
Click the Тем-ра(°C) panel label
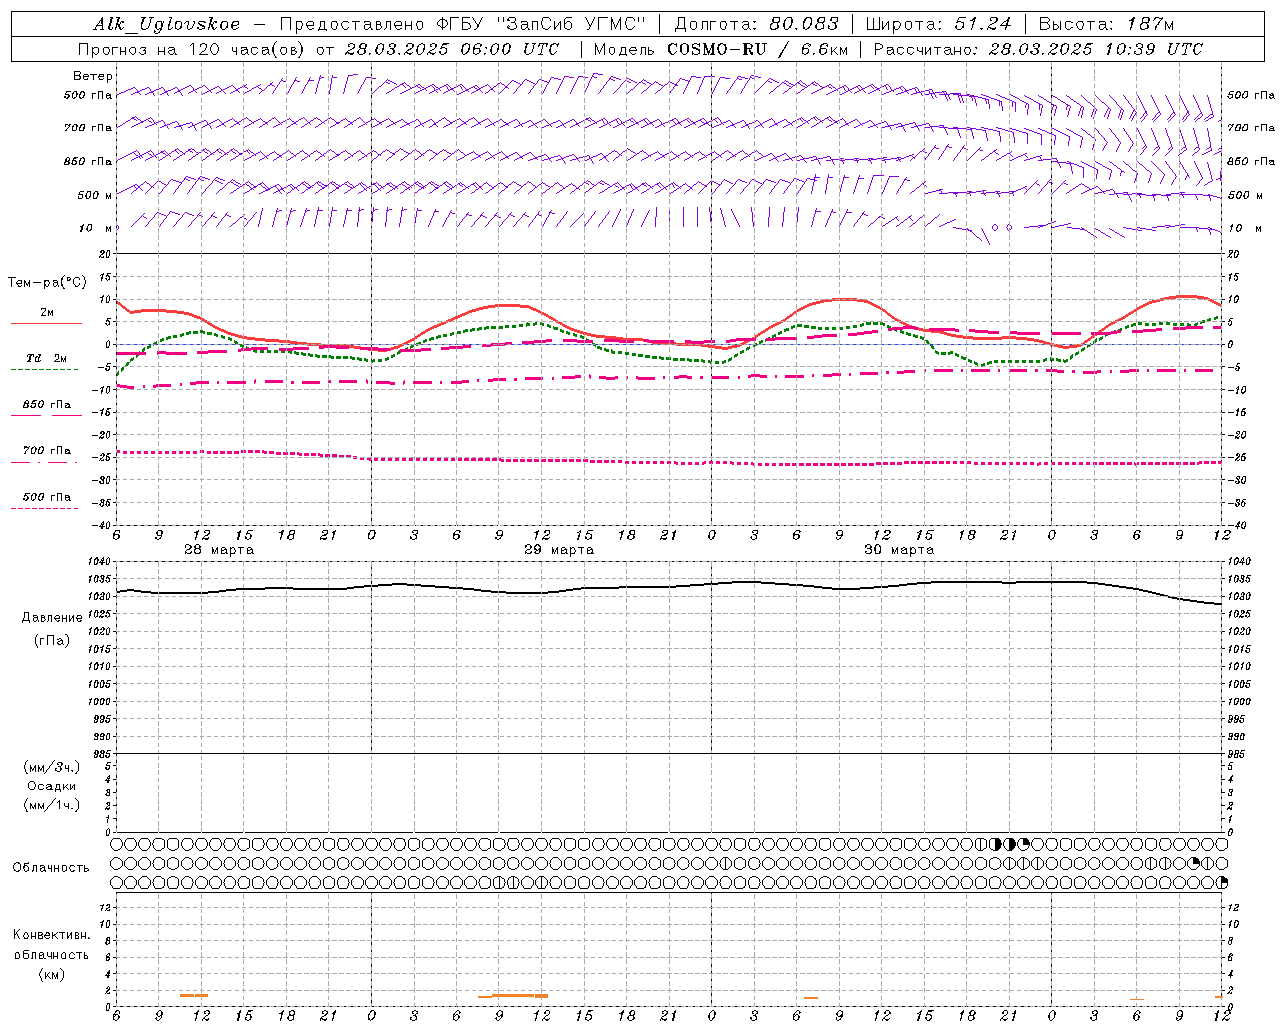tap(47, 283)
